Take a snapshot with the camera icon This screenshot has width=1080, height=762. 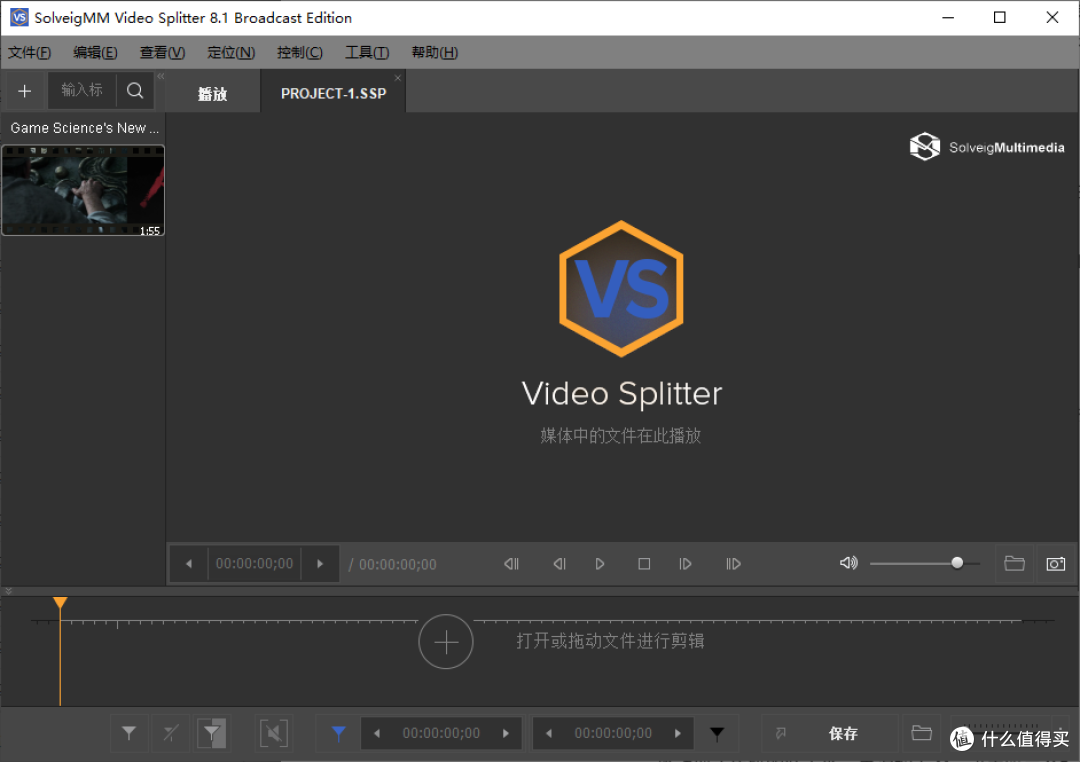1055,563
